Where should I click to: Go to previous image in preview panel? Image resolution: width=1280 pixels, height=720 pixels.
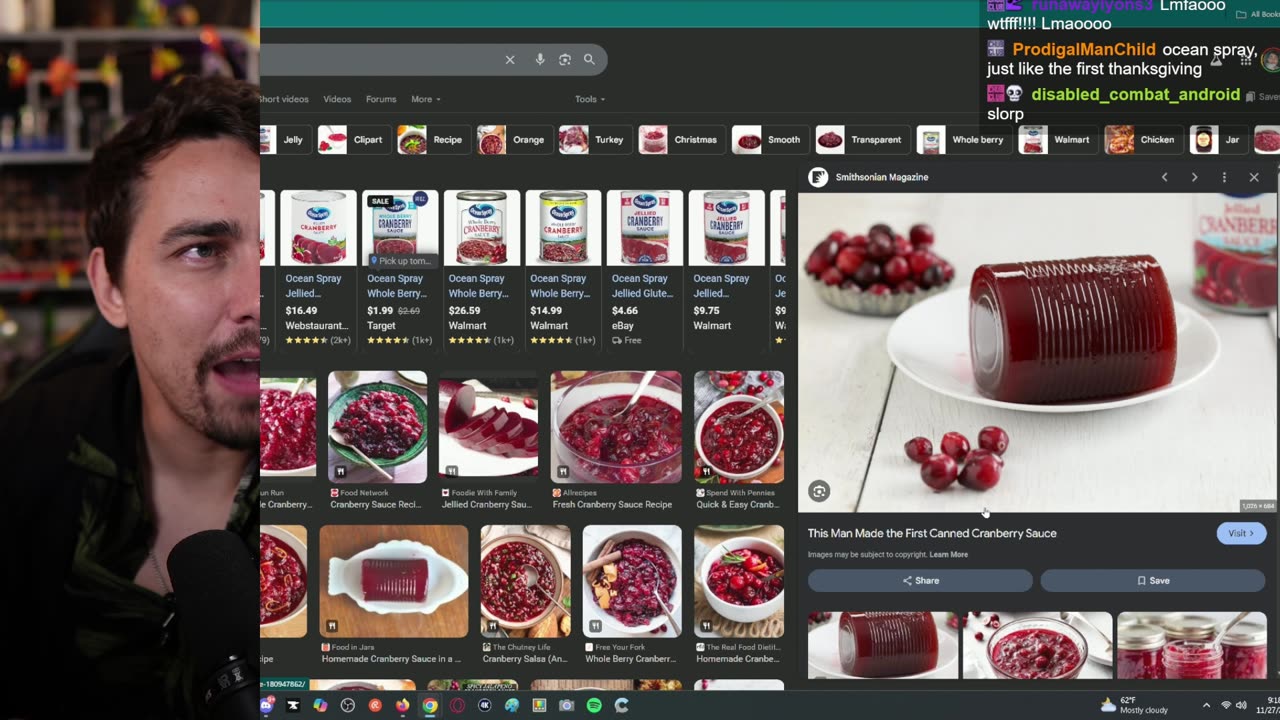point(1164,177)
